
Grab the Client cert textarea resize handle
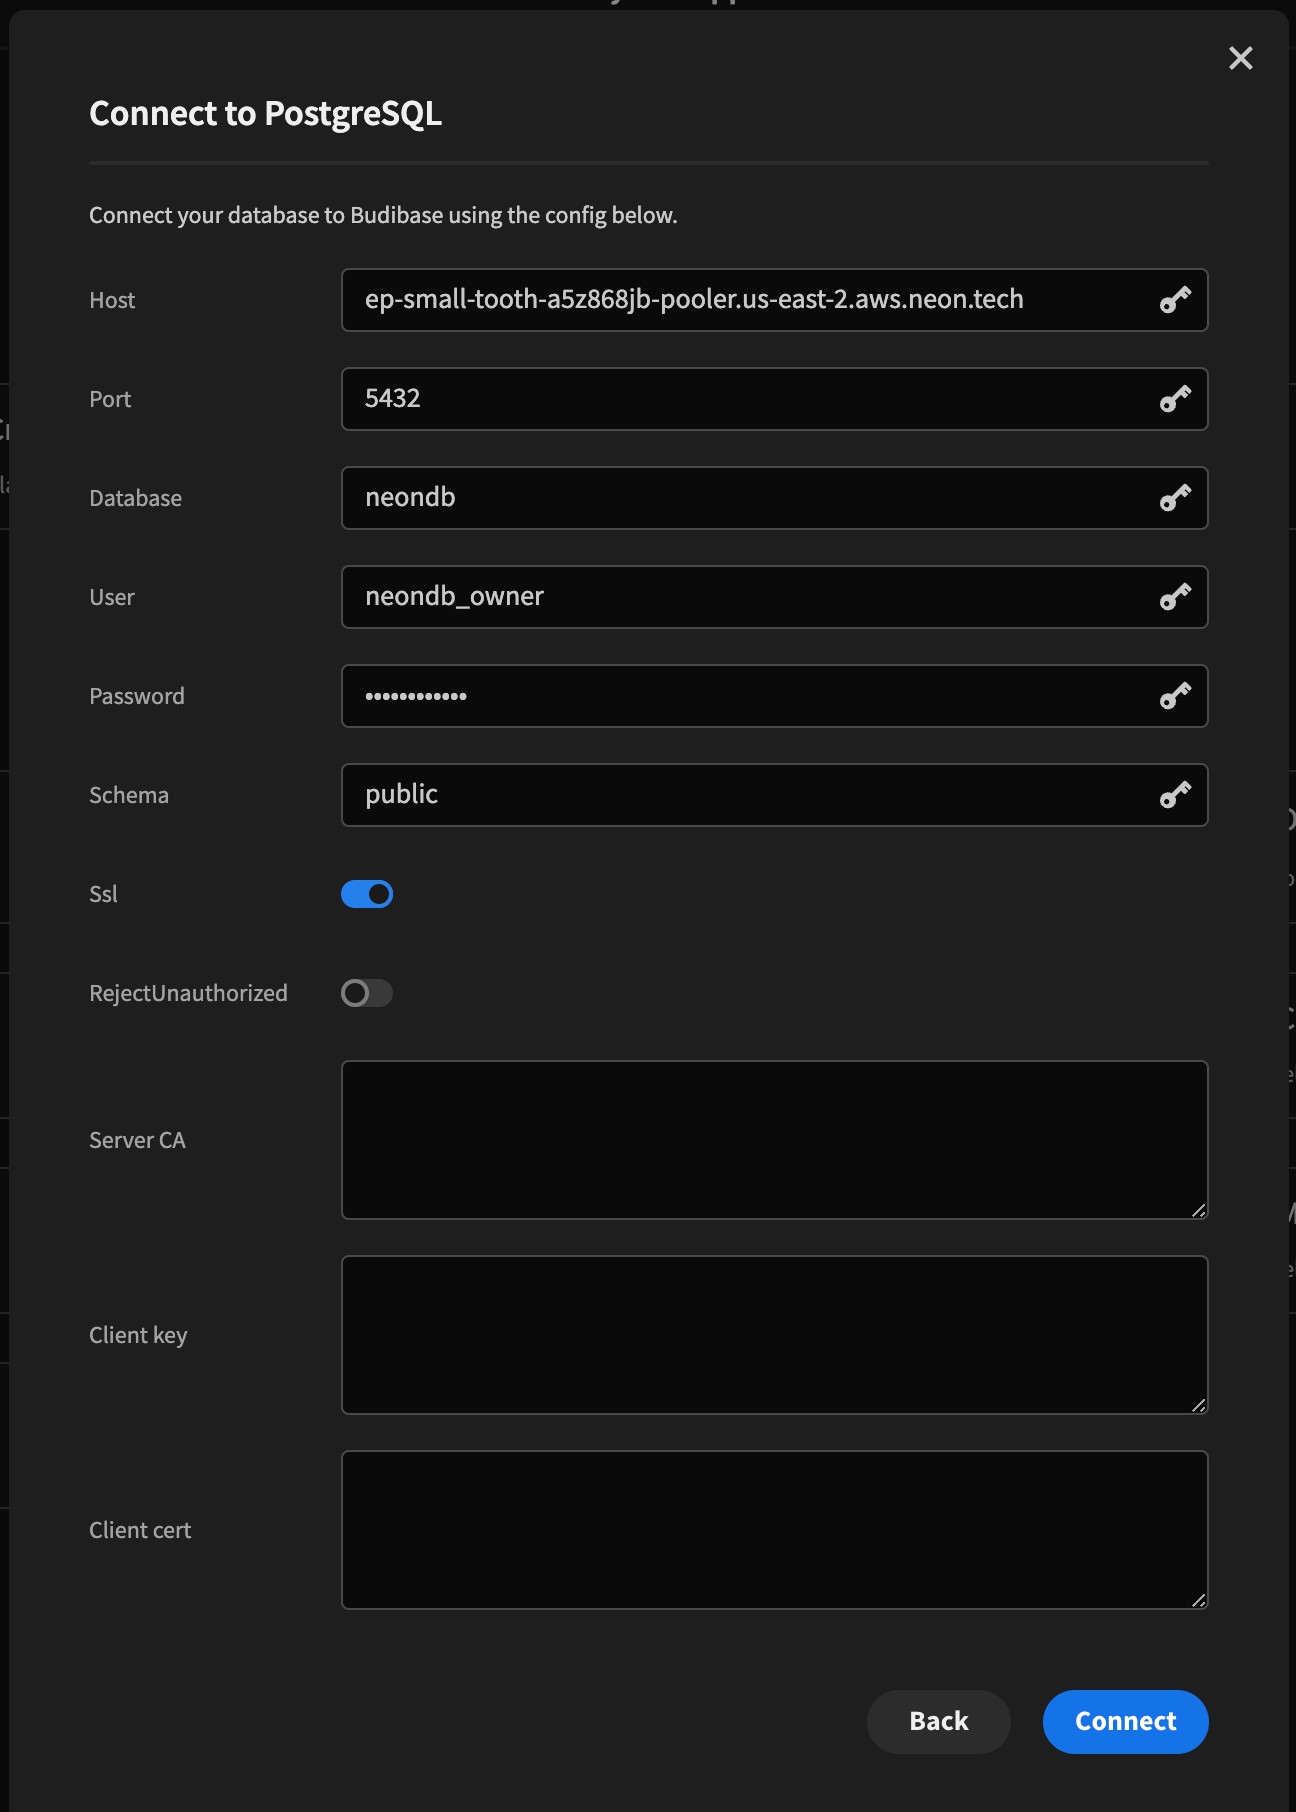pyautogui.click(x=1199, y=1600)
